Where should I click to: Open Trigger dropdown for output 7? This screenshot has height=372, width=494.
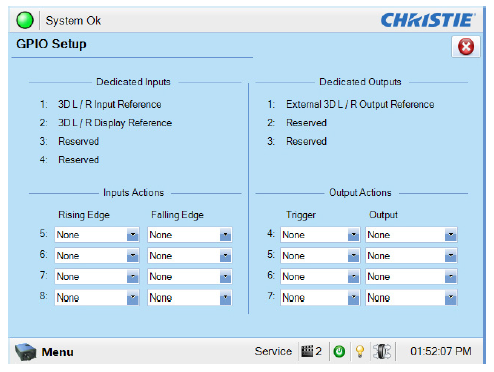pos(320,297)
